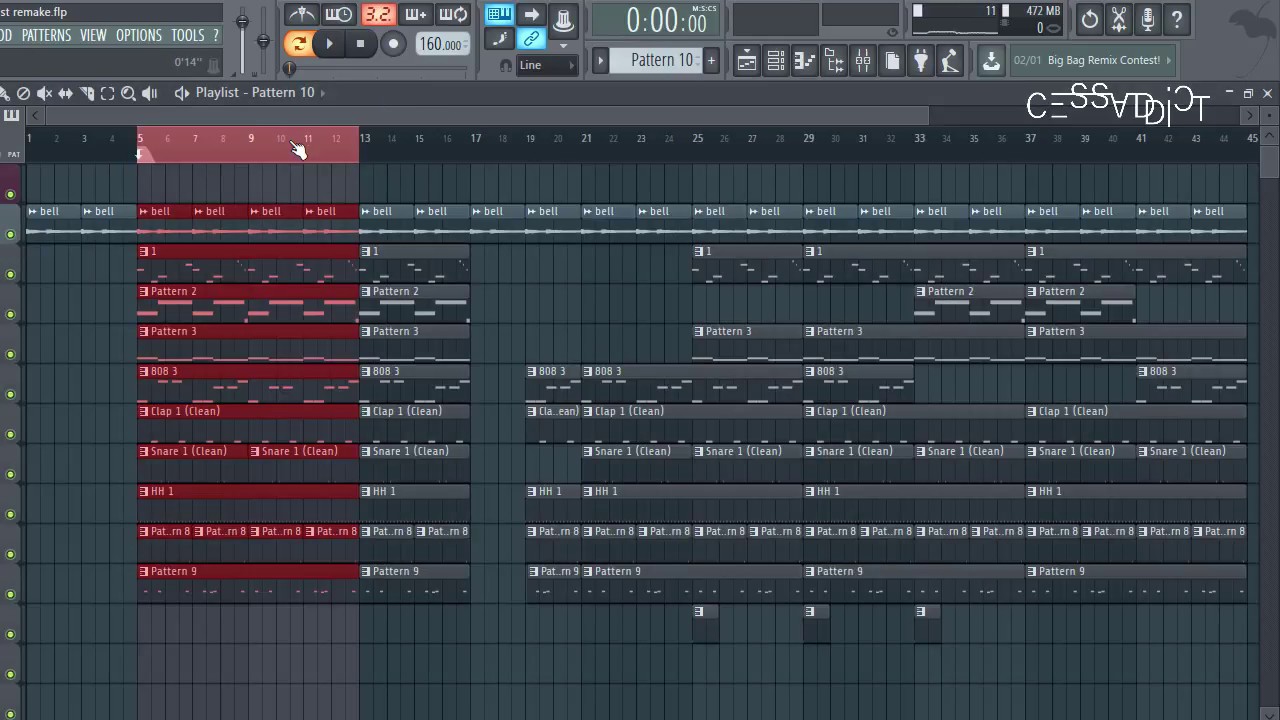Open the Playlist view
The image size is (1280, 720).
tap(746, 61)
